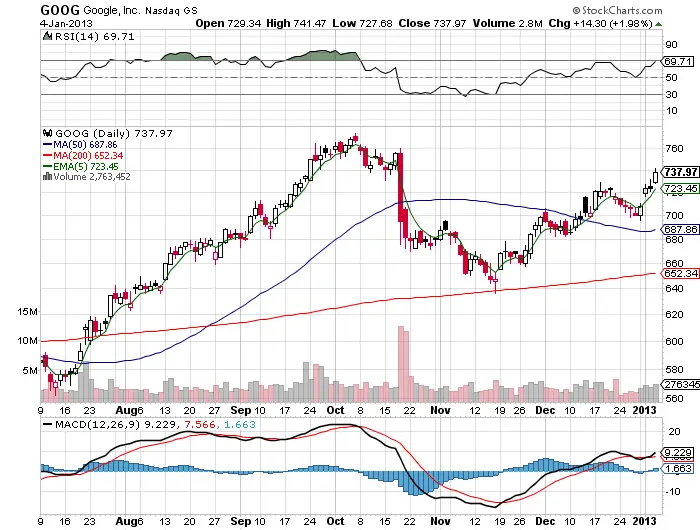Select the GOOG ticker symbol in the title
Viewport: 700px width, 530px height.
(60, 10)
